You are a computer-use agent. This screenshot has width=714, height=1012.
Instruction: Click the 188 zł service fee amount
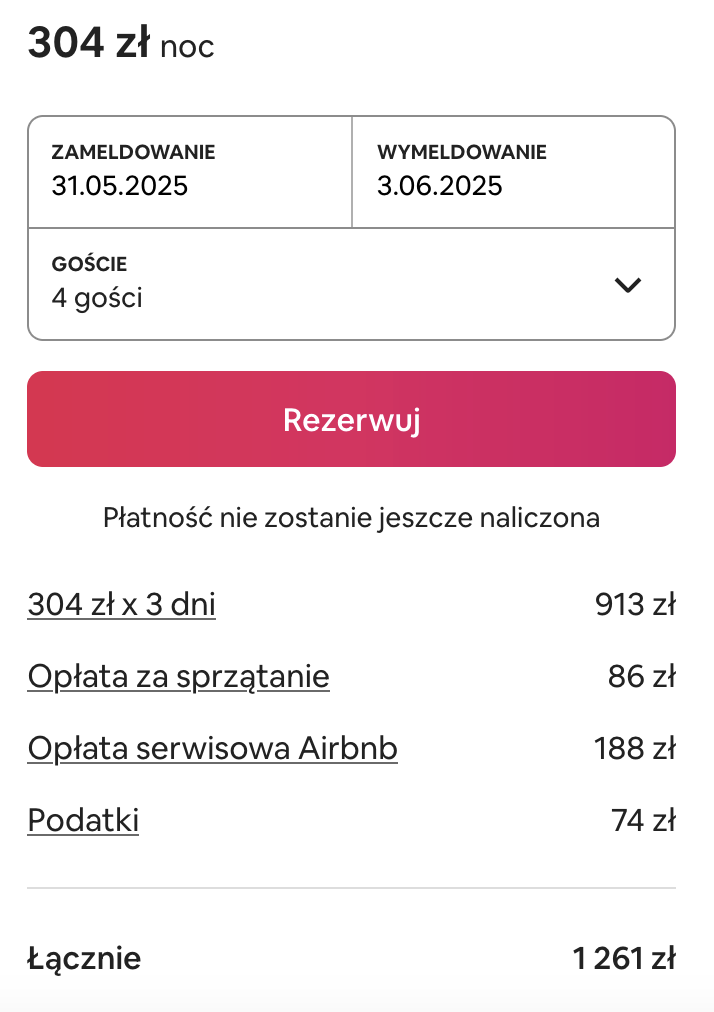pyautogui.click(x=635, y=749)
